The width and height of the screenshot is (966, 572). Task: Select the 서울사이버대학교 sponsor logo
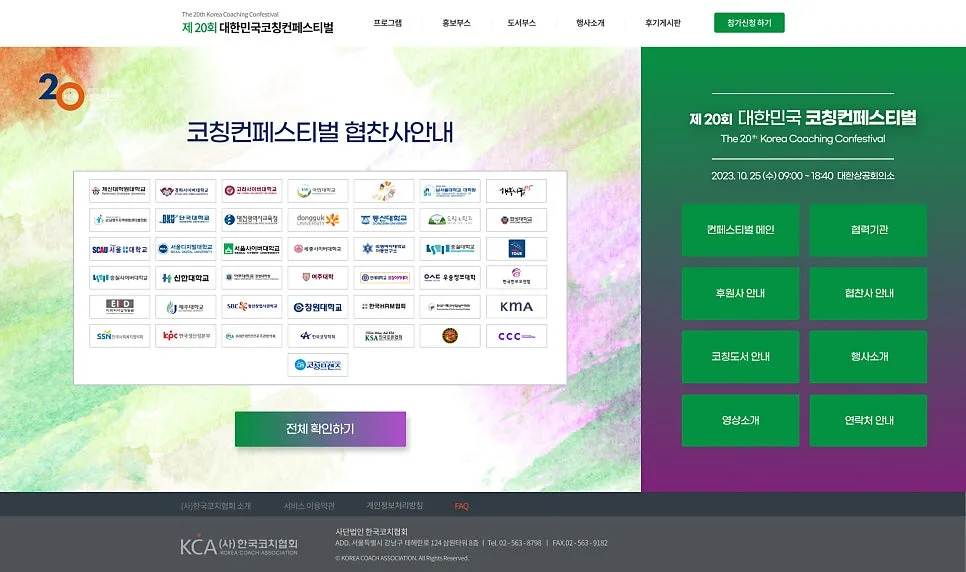252,249
